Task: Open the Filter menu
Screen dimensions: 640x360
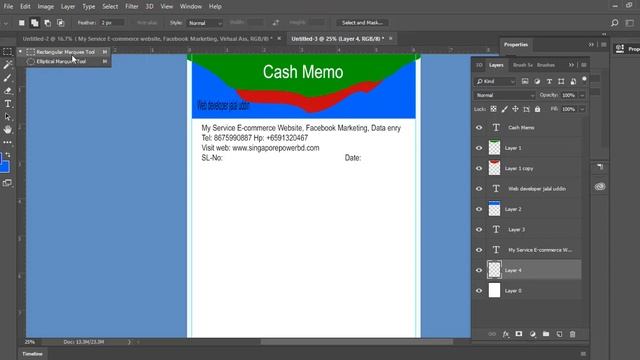Action: click(131, 7)
